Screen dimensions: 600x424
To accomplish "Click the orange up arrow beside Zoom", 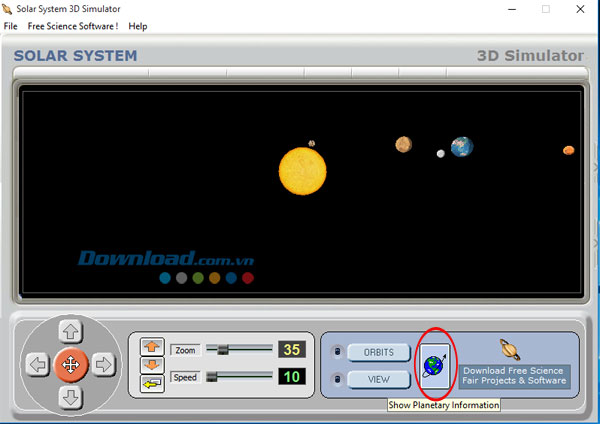I will [152, 347].
